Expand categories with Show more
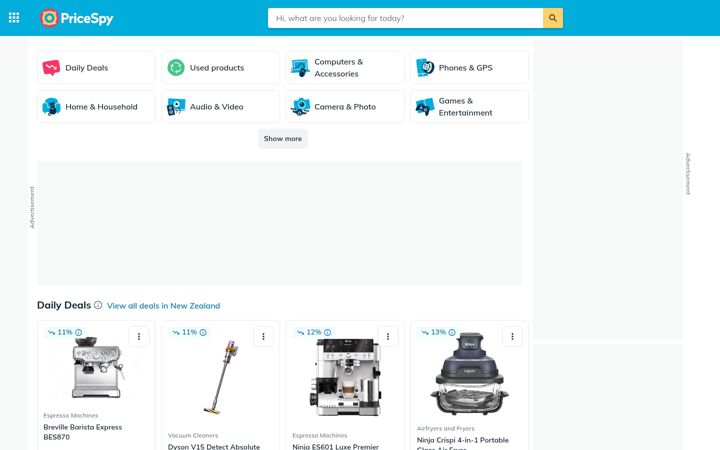 click(x=283, y=139)
